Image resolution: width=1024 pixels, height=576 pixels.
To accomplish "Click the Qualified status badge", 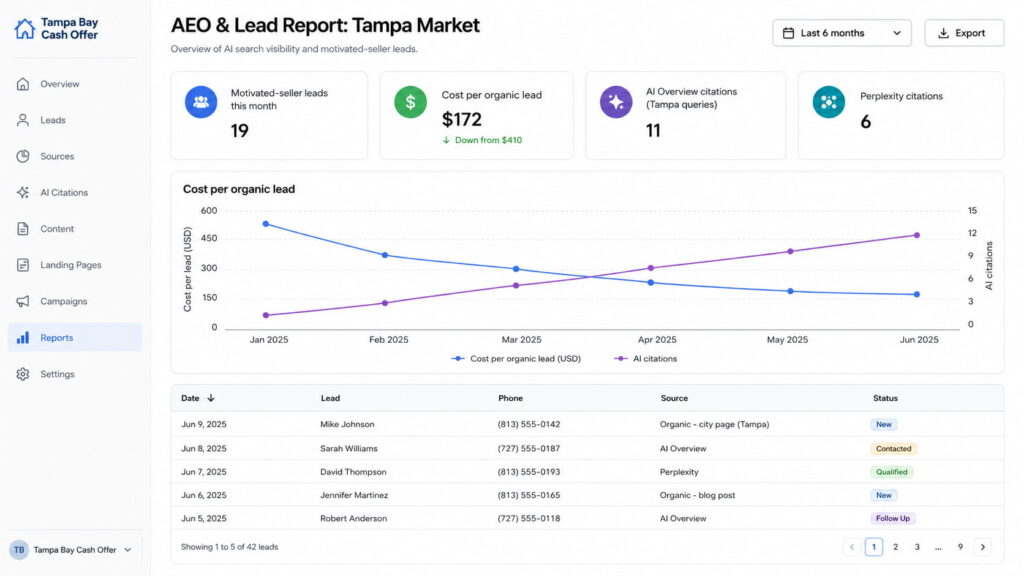I will (x=891, y=472).
